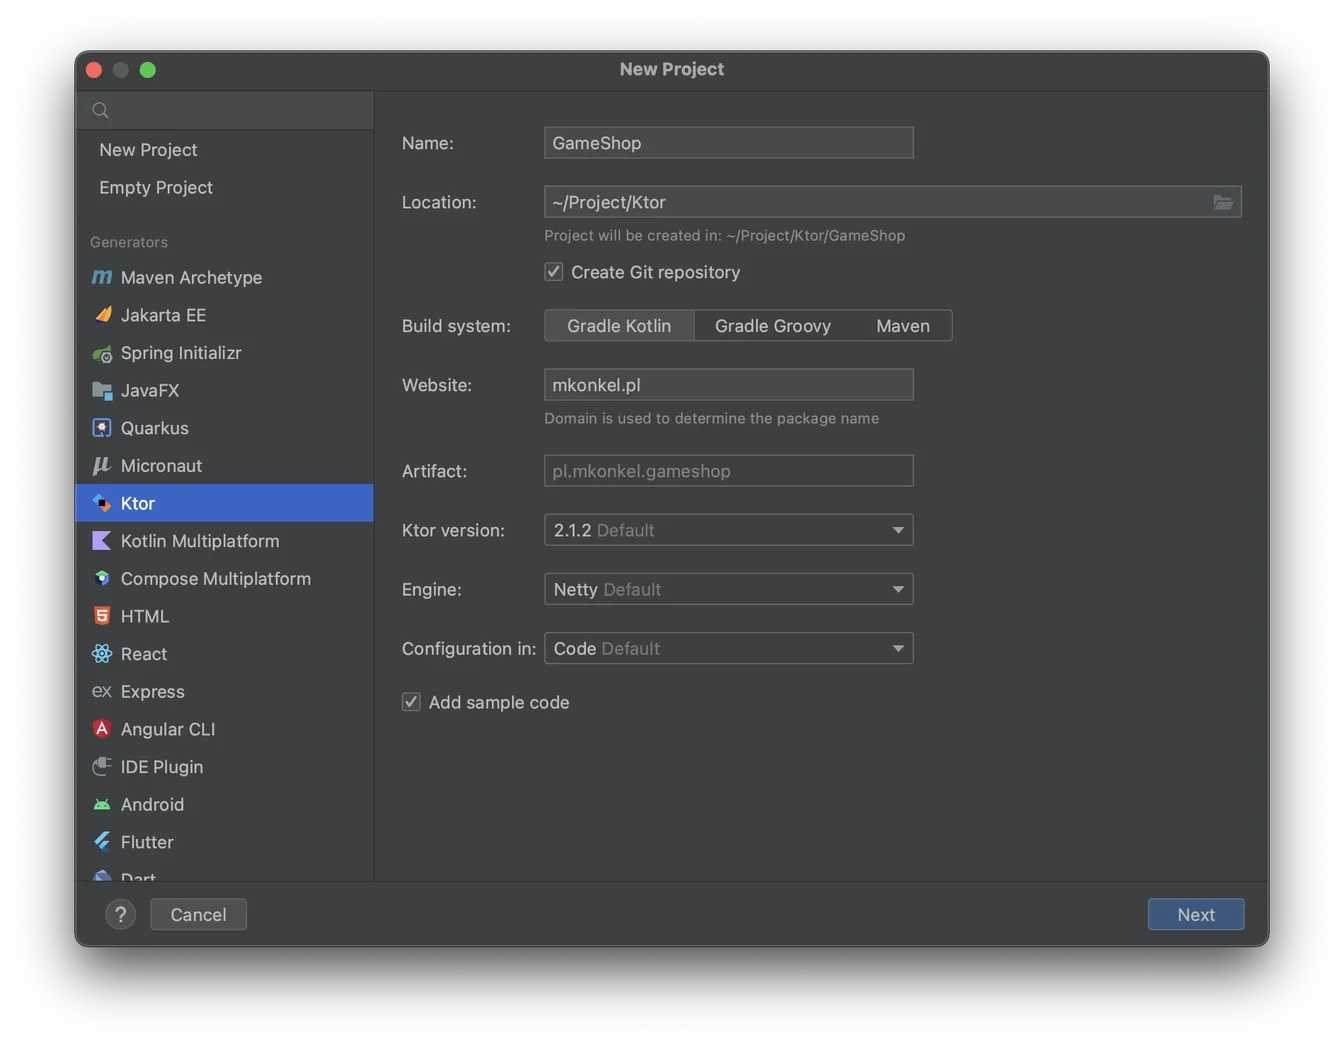1344x1046 pixels.
Task: Select the Maven Archetype generator icon
Action: (x=102, y=277)
